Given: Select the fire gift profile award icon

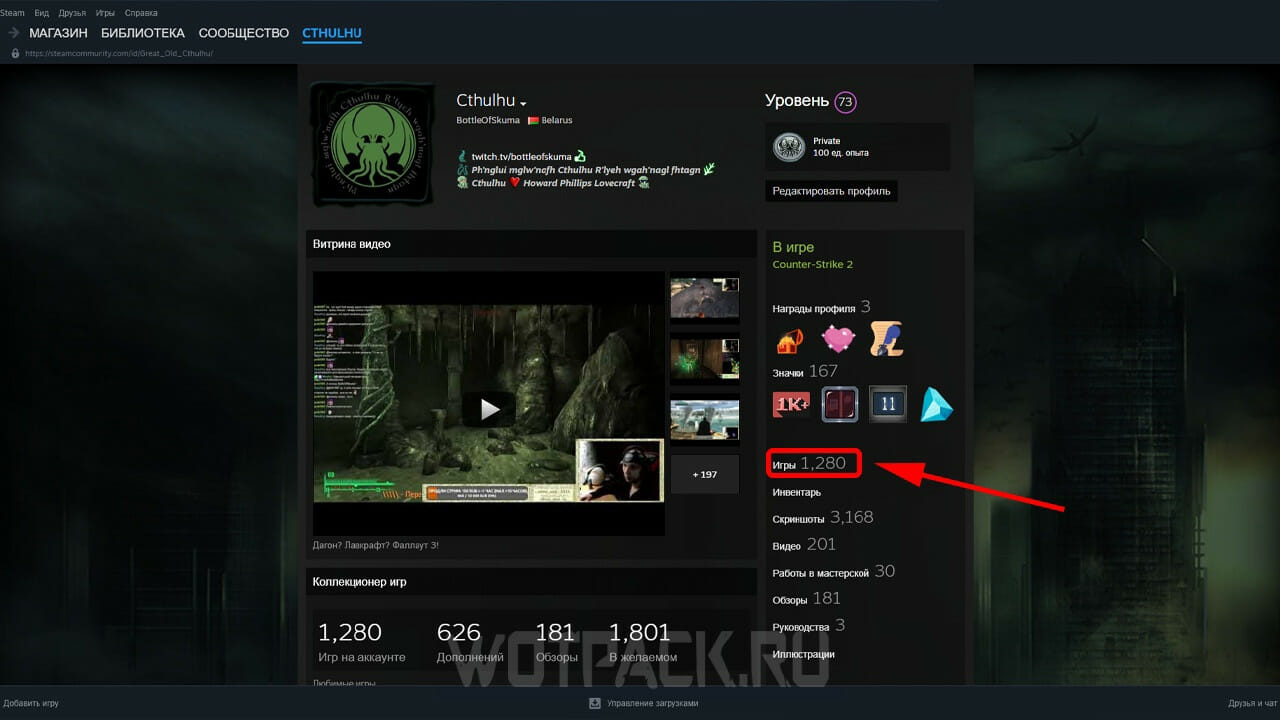Looking at the screenshot, I should 791,340.
